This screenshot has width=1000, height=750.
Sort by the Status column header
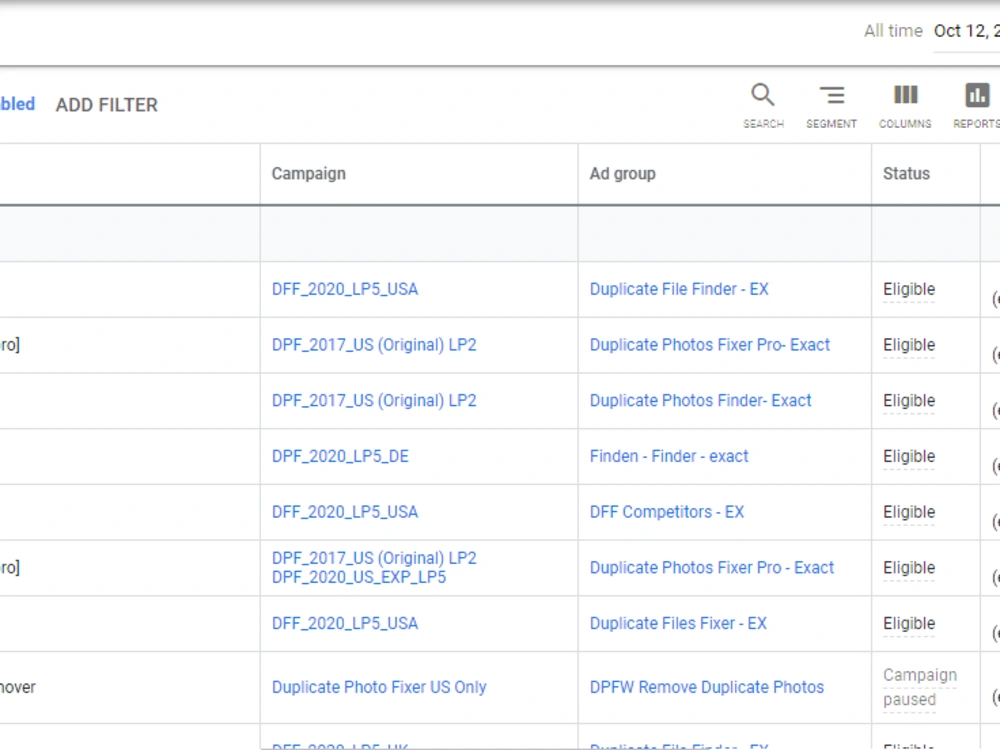[x=906, y=173]
